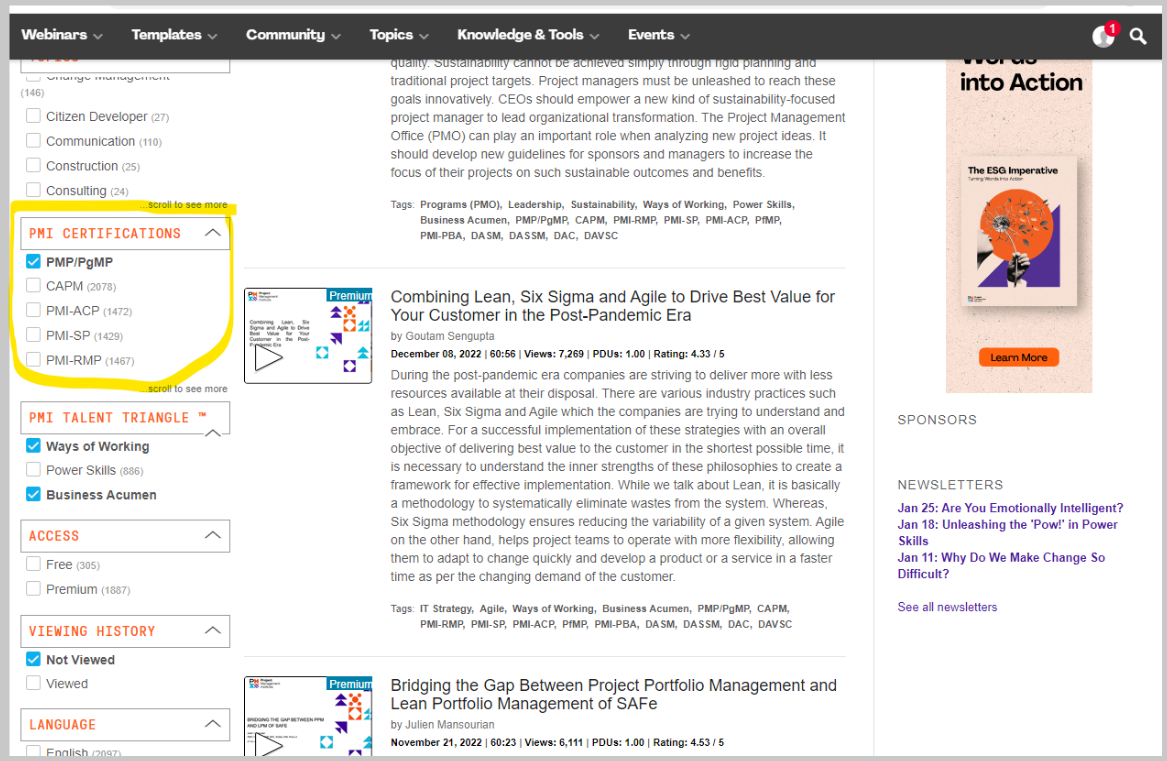Open the Events menu
The image size is (1167, 761).
[x=659, y=35]
